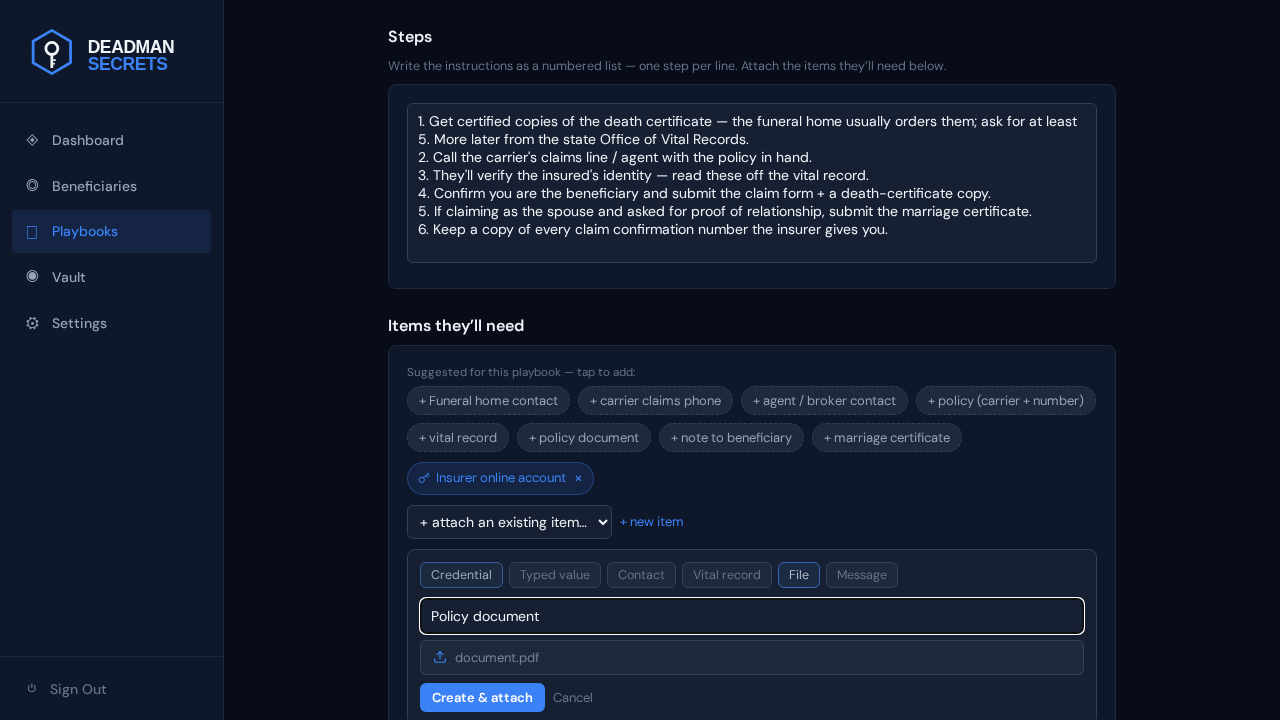Viewport: 1280px width, 720px height.
Task: Remove the Insurer online account chip
Action: point(578,478)
